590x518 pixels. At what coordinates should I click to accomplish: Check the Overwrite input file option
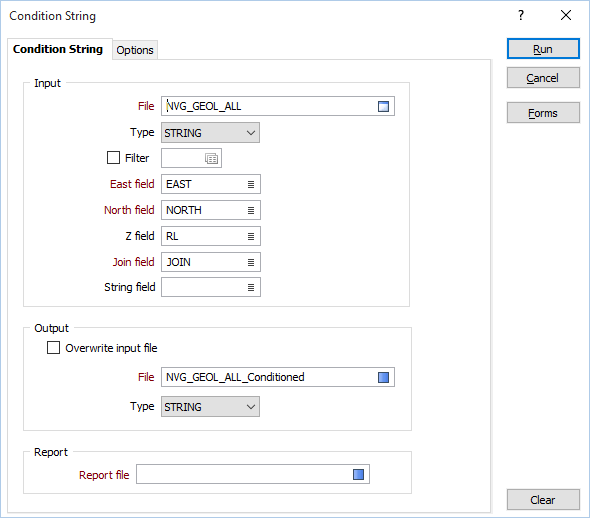[53, 348]
